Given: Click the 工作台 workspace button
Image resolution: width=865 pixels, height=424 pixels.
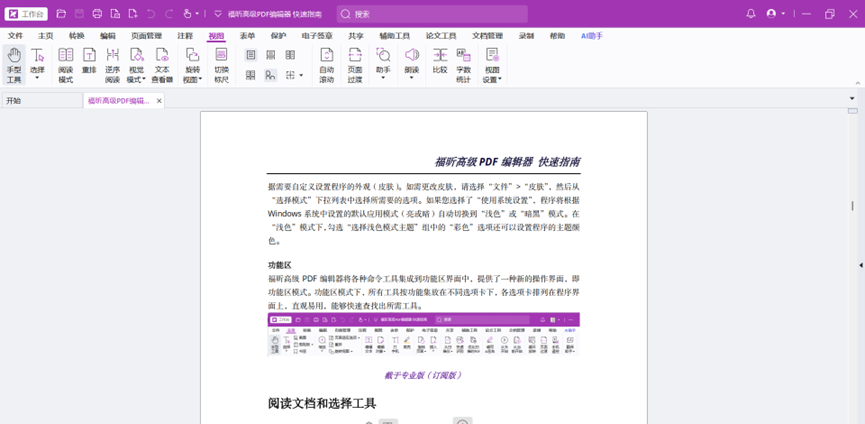Looking at the screenshot, I should (x=26, y=14).
